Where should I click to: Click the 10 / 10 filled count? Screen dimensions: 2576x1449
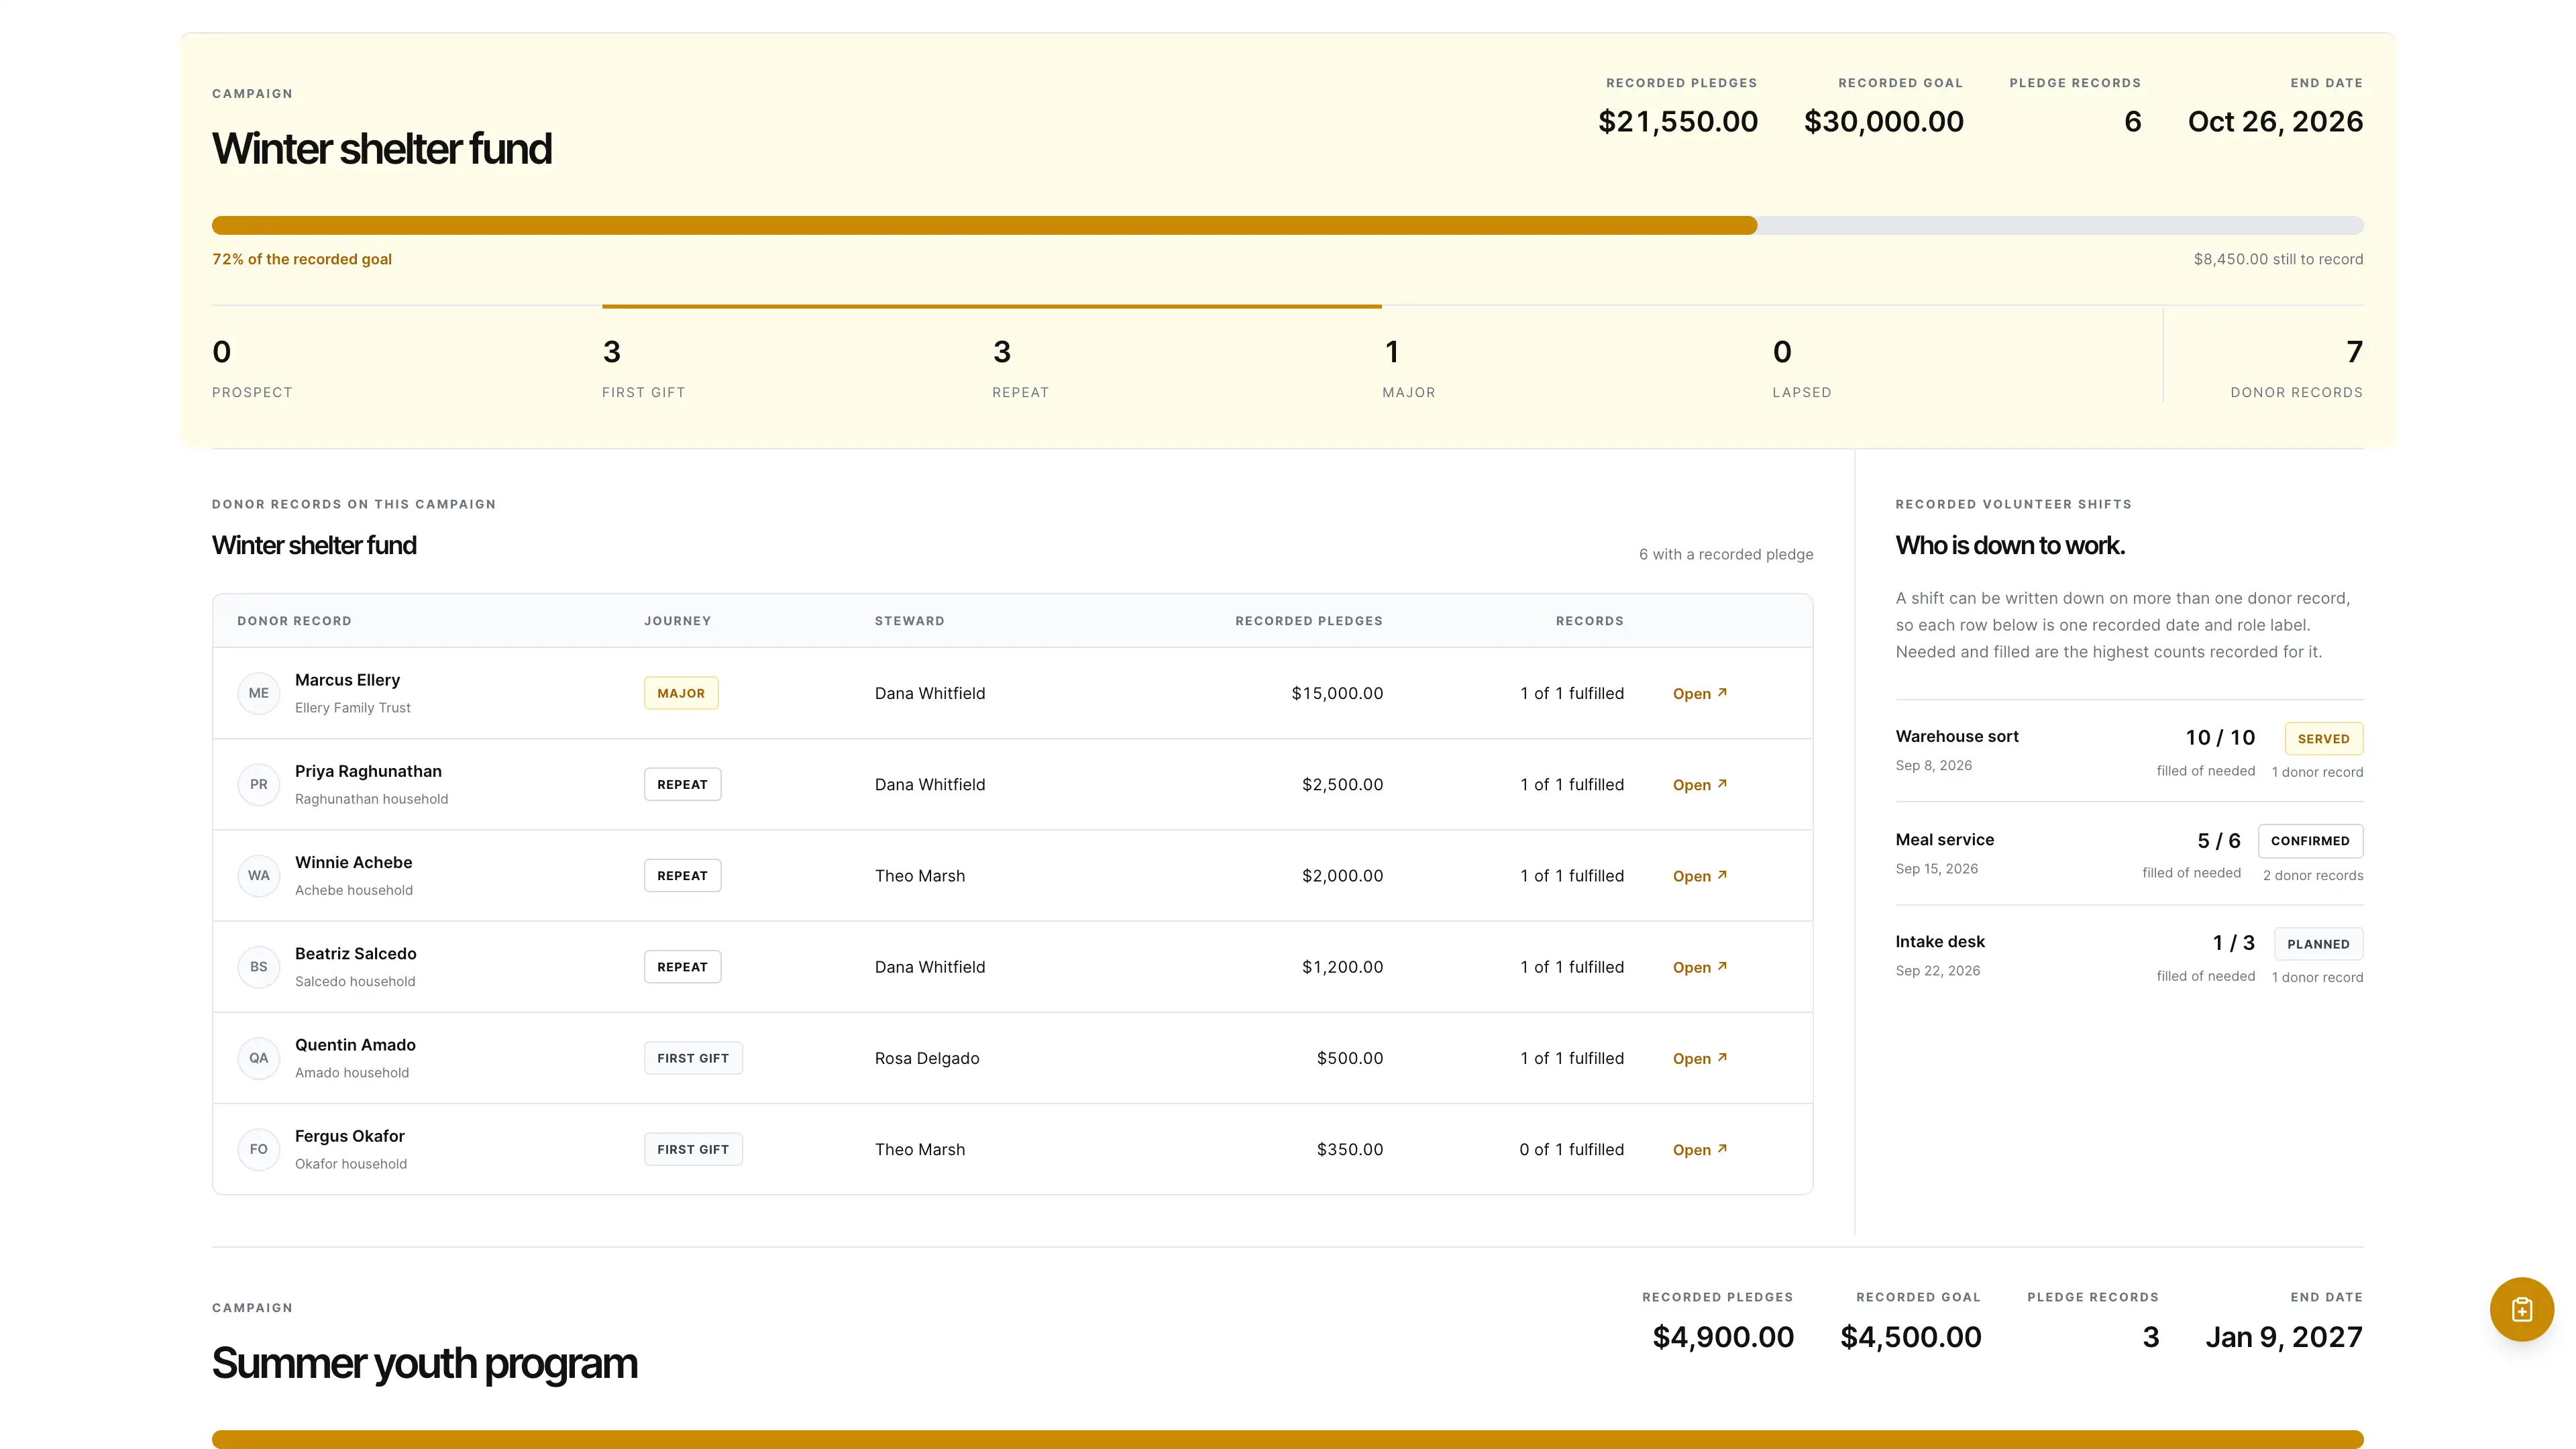click(2220, 737)
